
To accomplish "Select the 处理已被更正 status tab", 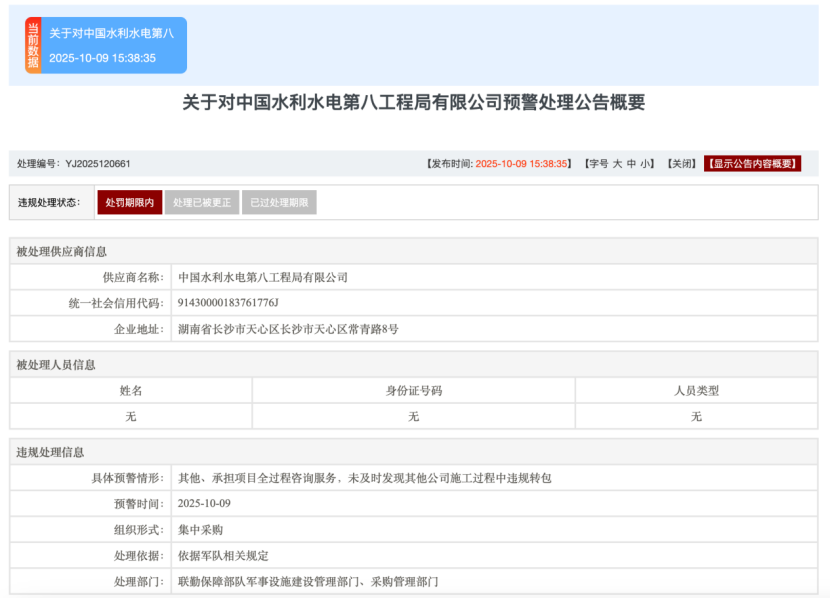I will 202,203.
